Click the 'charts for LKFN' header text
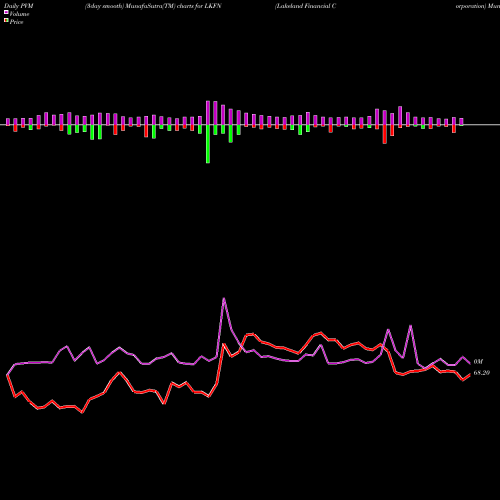The image size is (500, 500). click(199, 6)
